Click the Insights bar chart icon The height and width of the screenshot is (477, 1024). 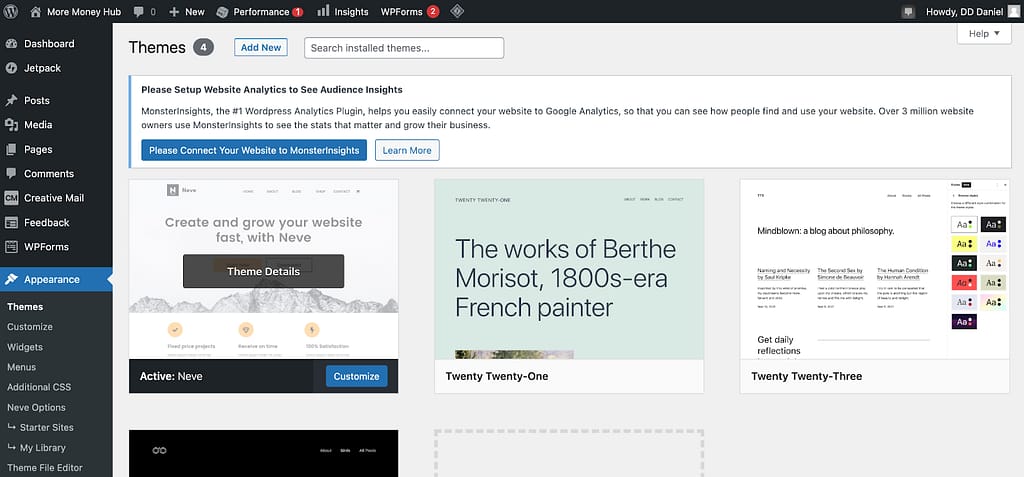pyautogui.click(x=324, y=12)
